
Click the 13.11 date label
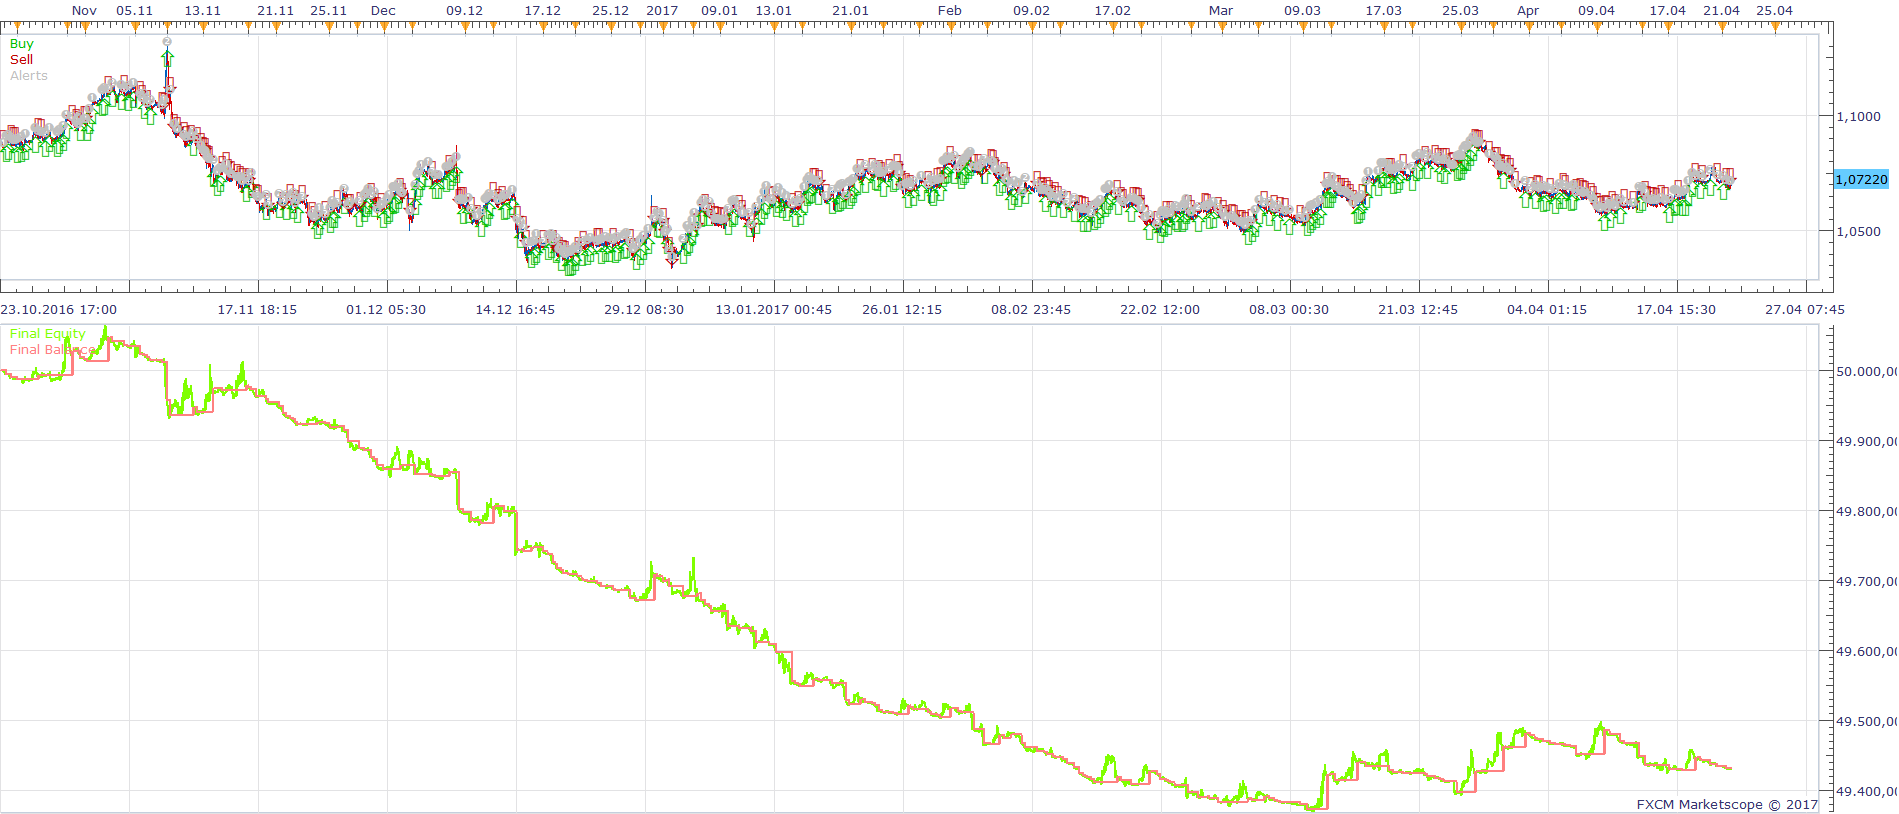(203, 11)
